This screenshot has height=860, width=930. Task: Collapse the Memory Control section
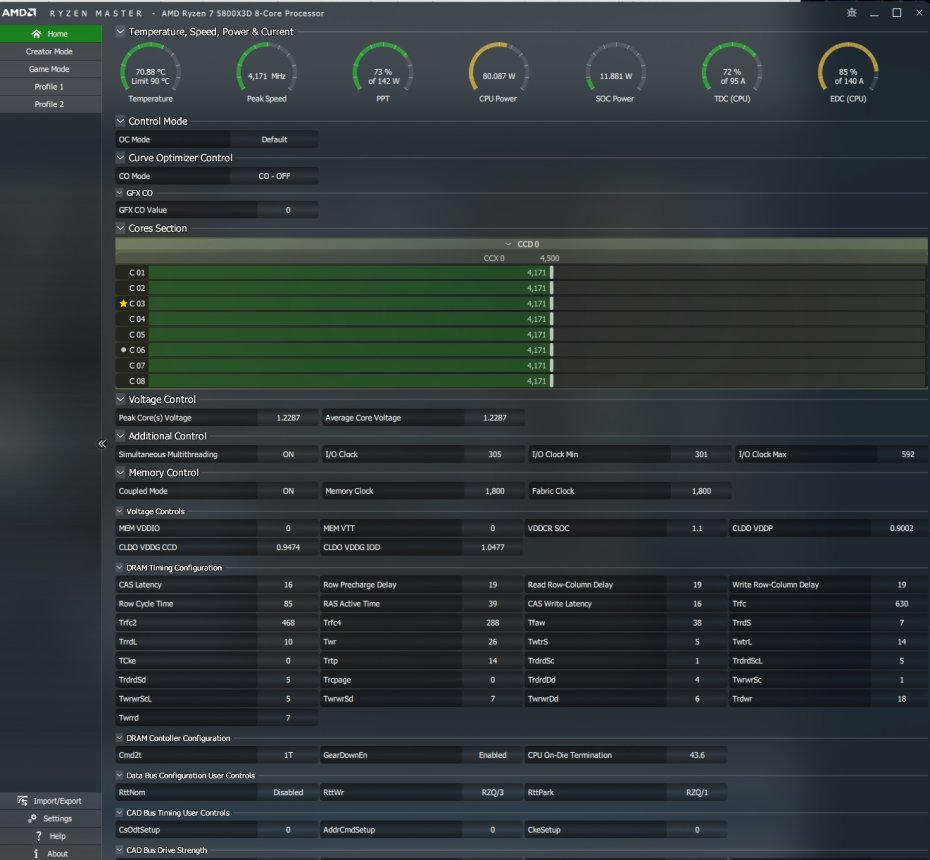120,473
